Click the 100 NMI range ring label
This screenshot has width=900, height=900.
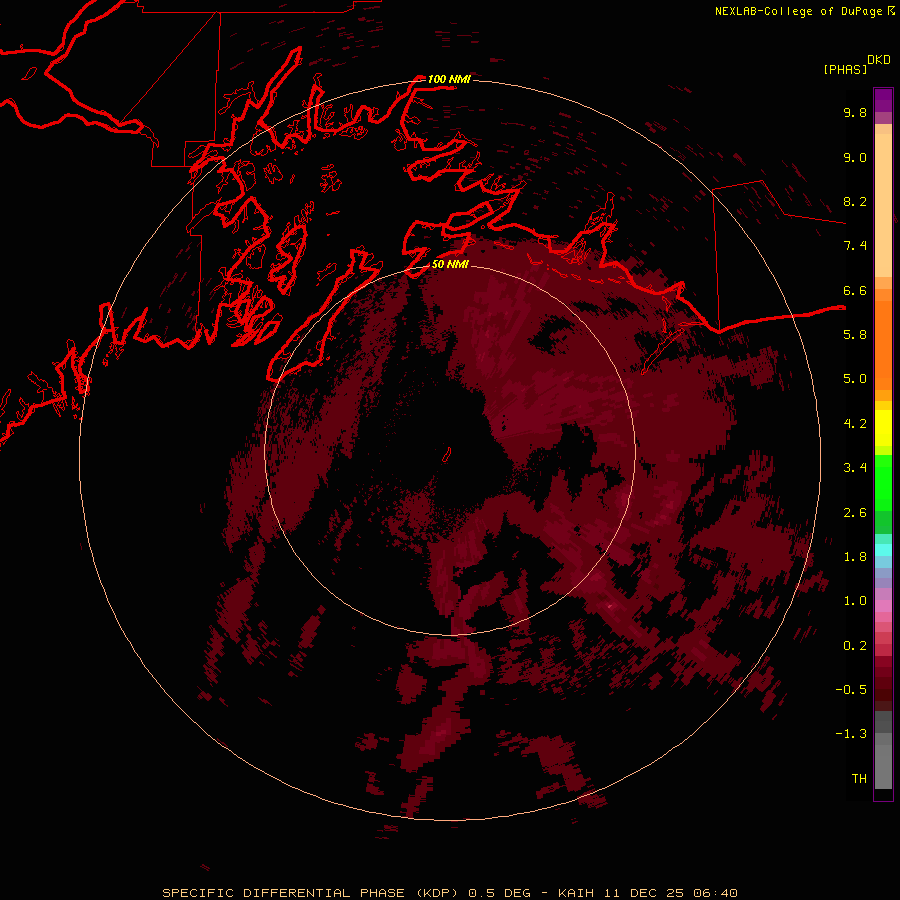(449, 79)
